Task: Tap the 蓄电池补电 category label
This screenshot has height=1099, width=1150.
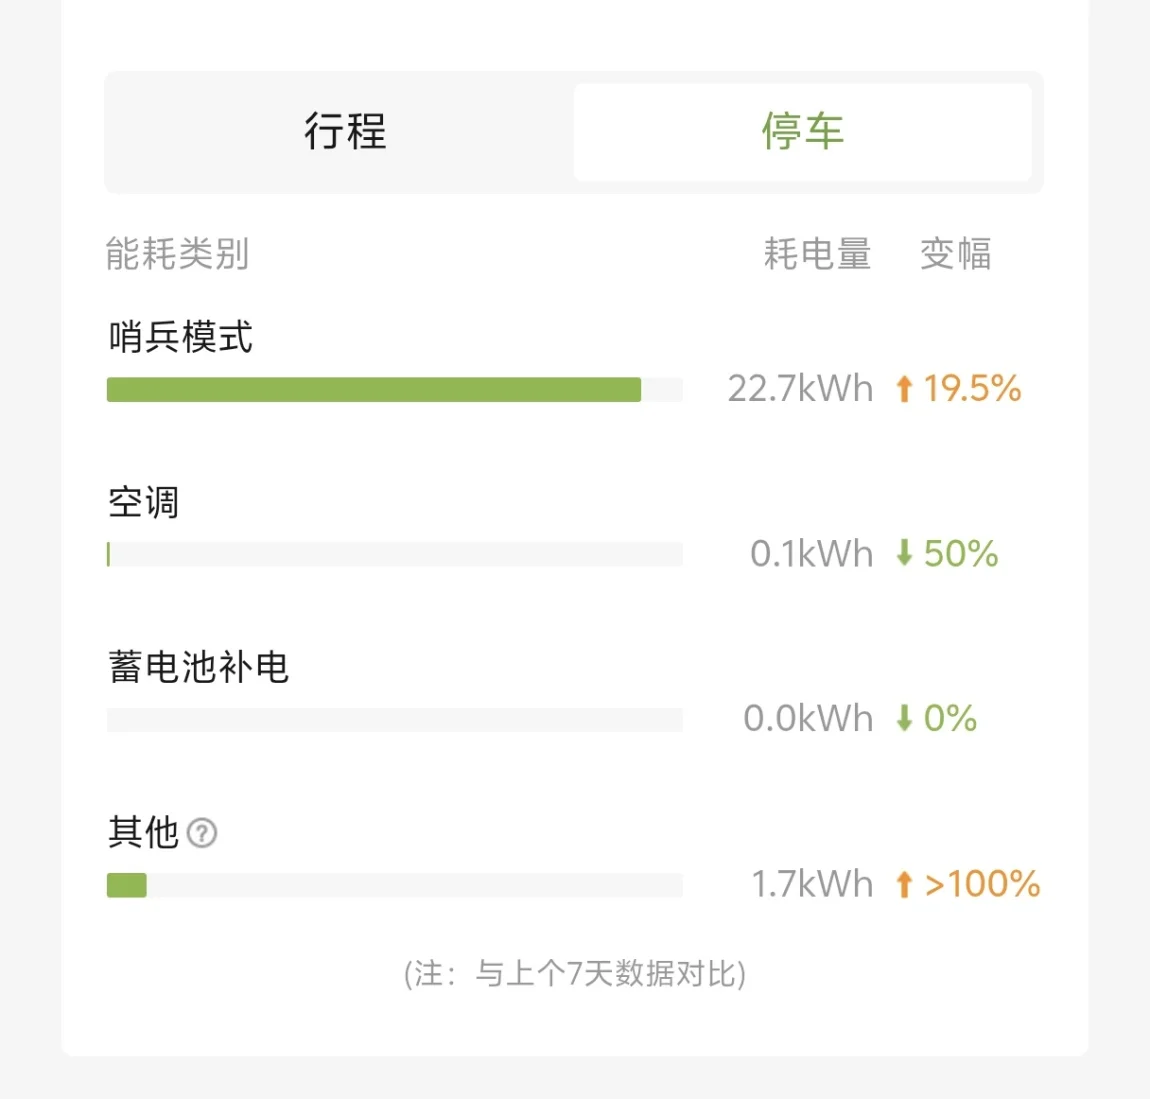Action: [x=198, y=667]
